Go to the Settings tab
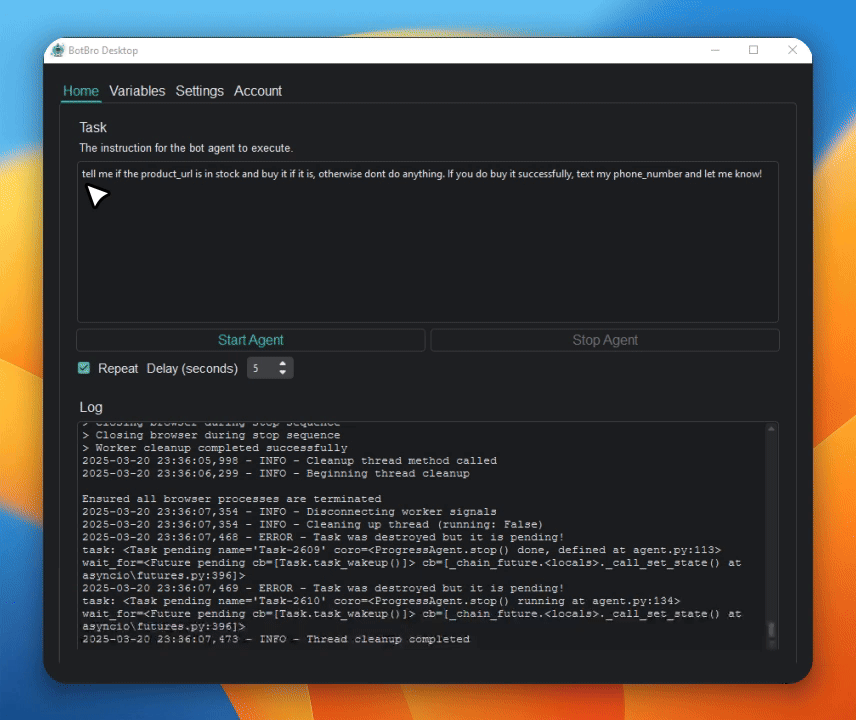This screenshot has height=720, width=856. coord(200,91)
